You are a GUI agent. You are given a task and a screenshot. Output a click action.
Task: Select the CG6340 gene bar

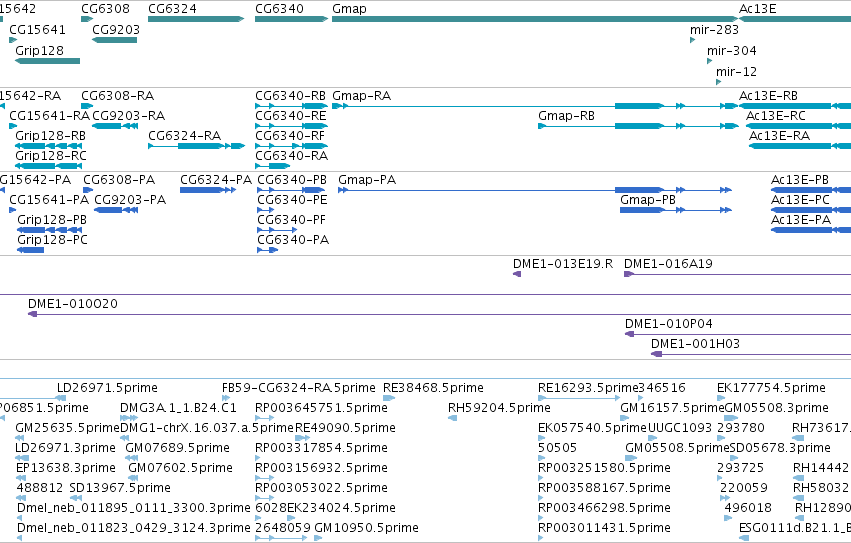click(291, 19)
